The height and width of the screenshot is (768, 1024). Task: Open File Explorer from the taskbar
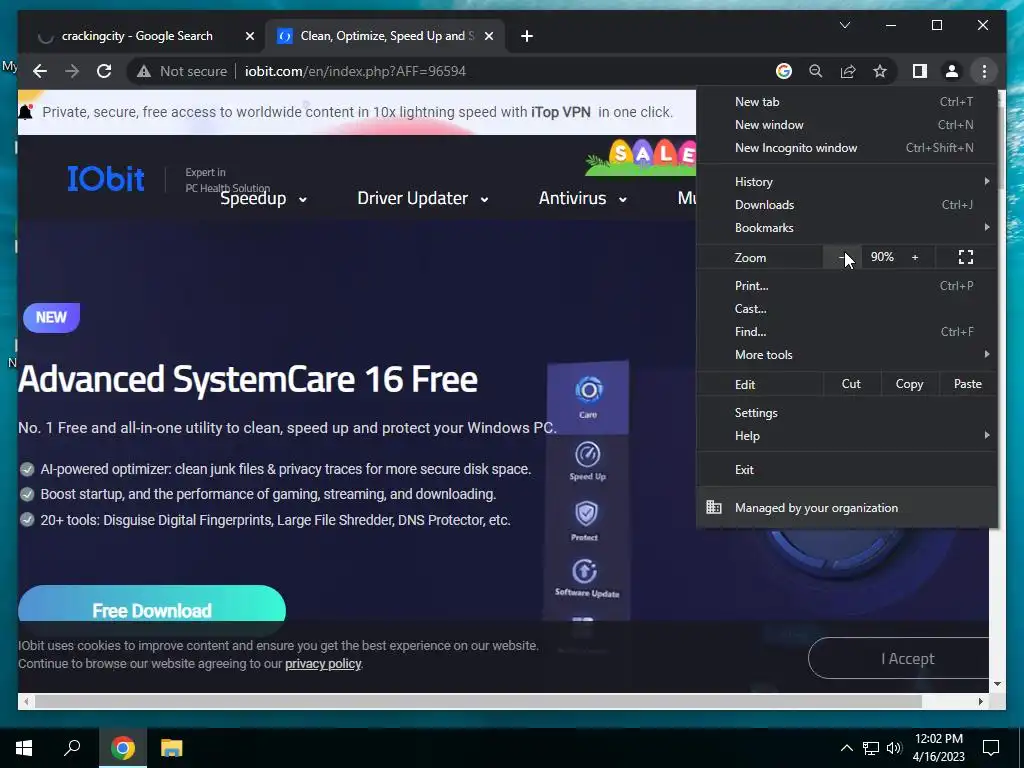[171, 748]
